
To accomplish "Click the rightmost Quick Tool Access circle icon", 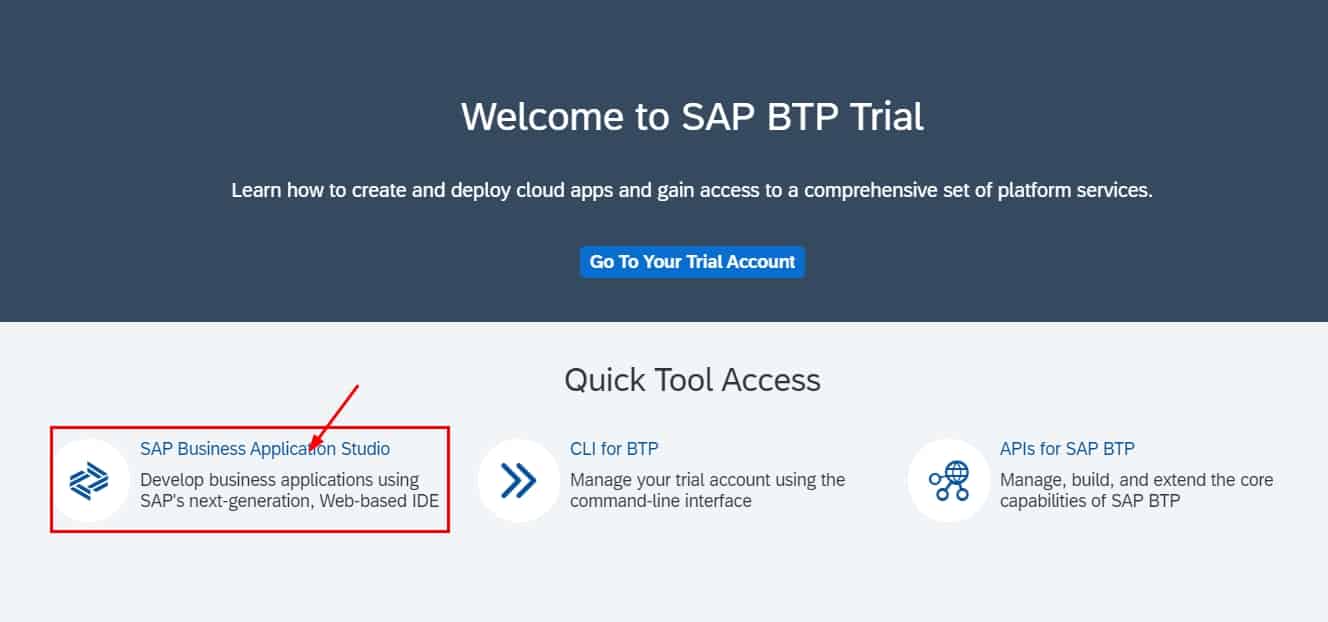I will click(x=946, y=479).
